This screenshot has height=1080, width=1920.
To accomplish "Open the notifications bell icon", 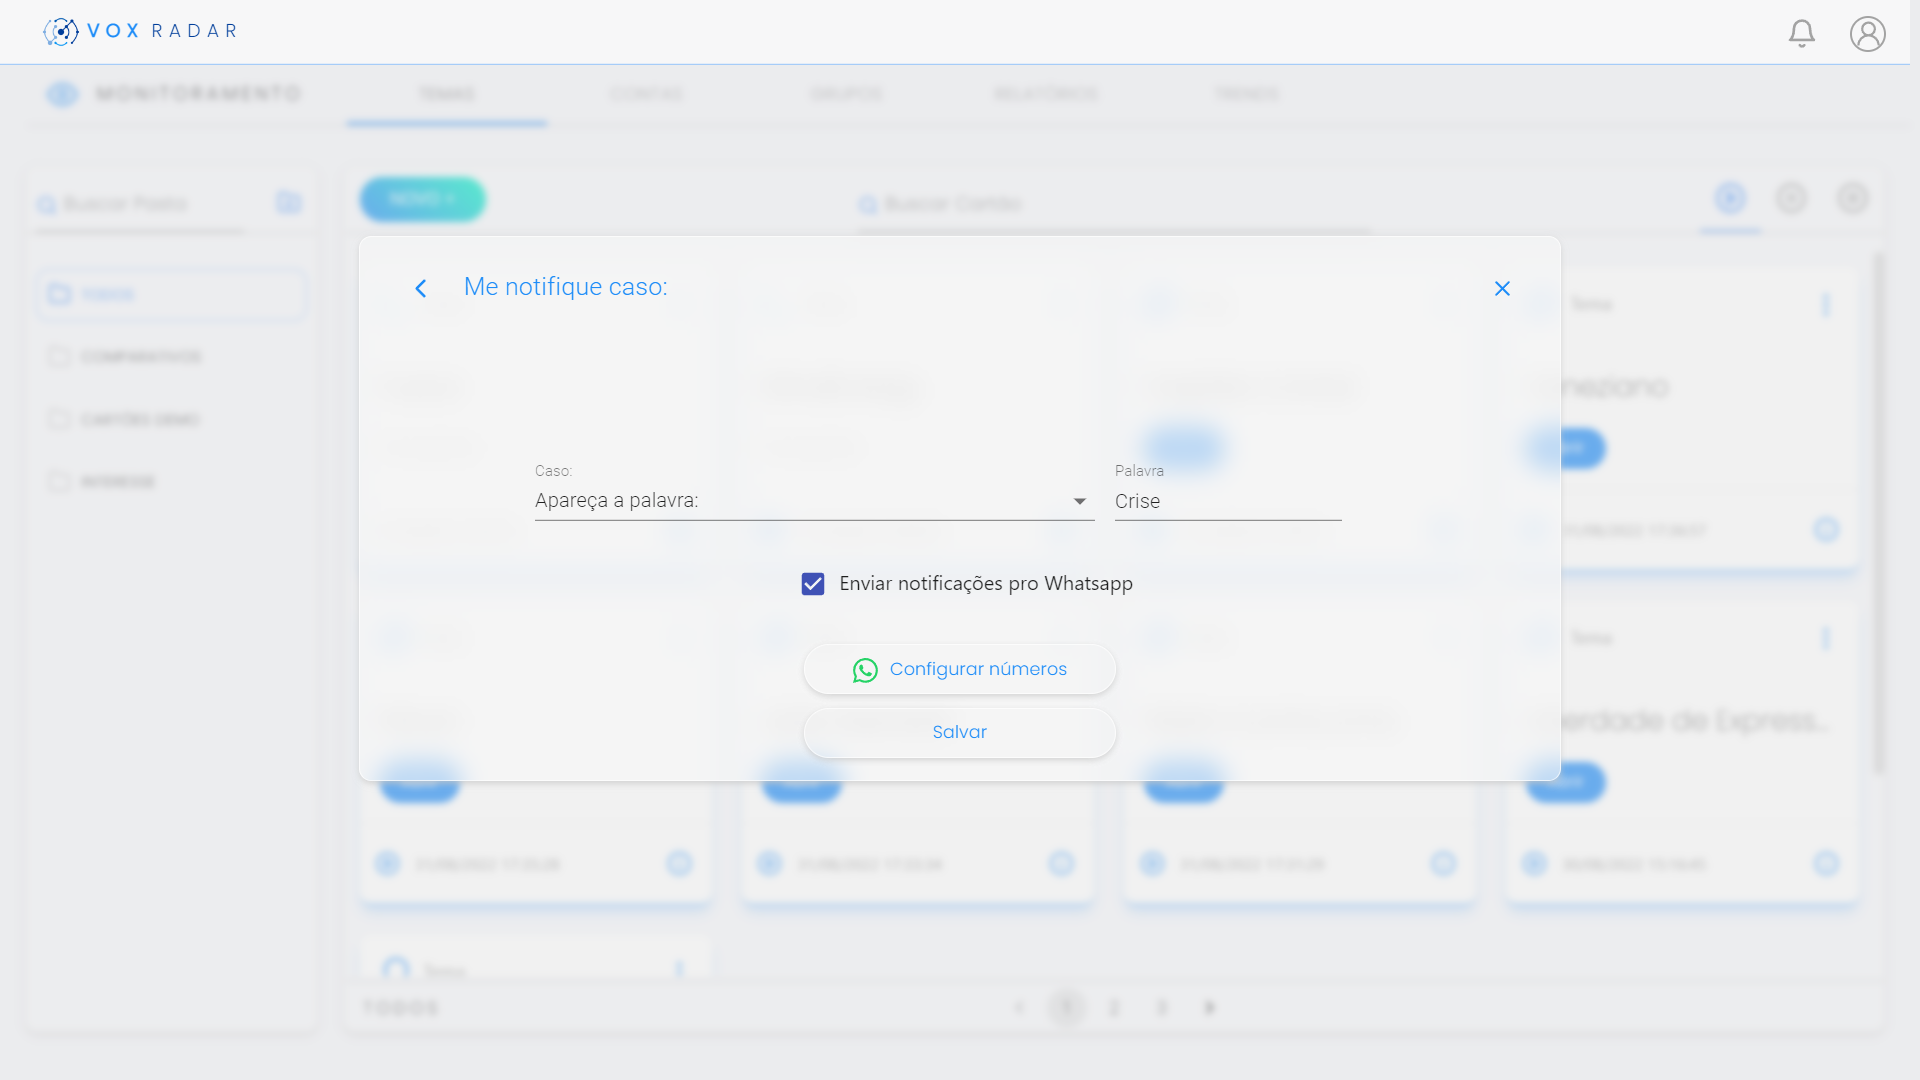I will click(1801, 33).
